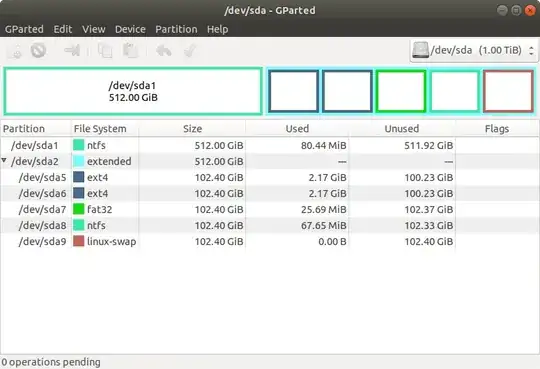
Task: Sort by the File System column header
Action: coord(105,129)
